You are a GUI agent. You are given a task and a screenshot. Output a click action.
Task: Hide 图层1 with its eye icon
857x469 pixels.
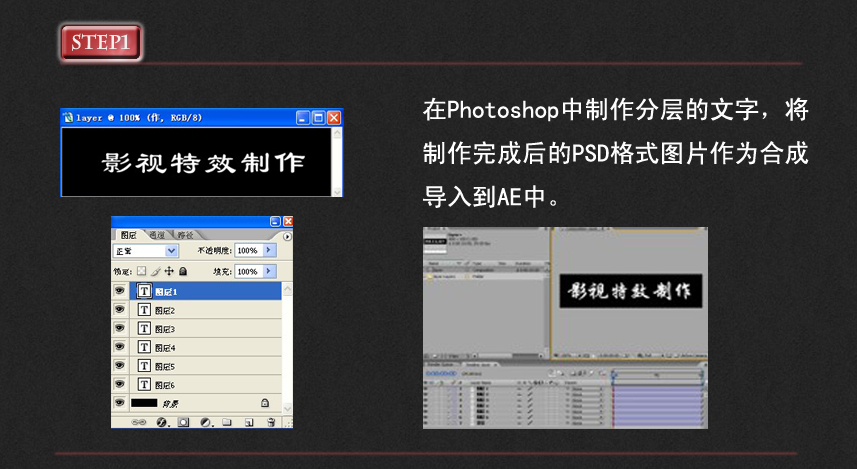(119, 291)
